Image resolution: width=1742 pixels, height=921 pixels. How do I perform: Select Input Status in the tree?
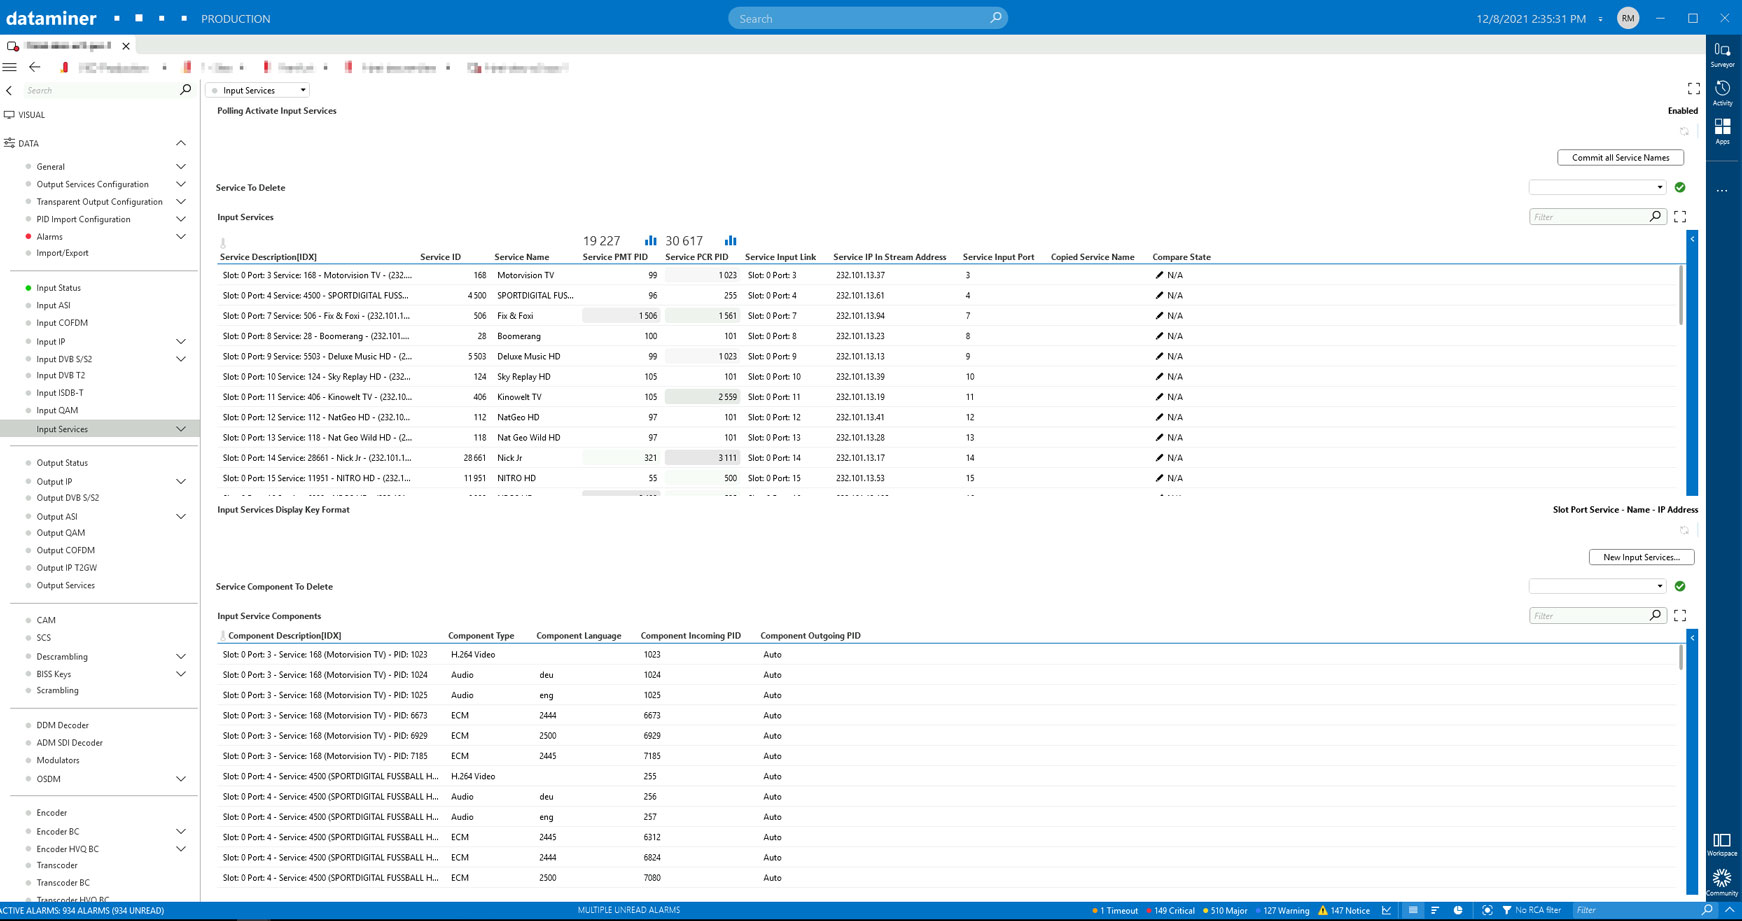pyautogui.click(x=58, y=288)
